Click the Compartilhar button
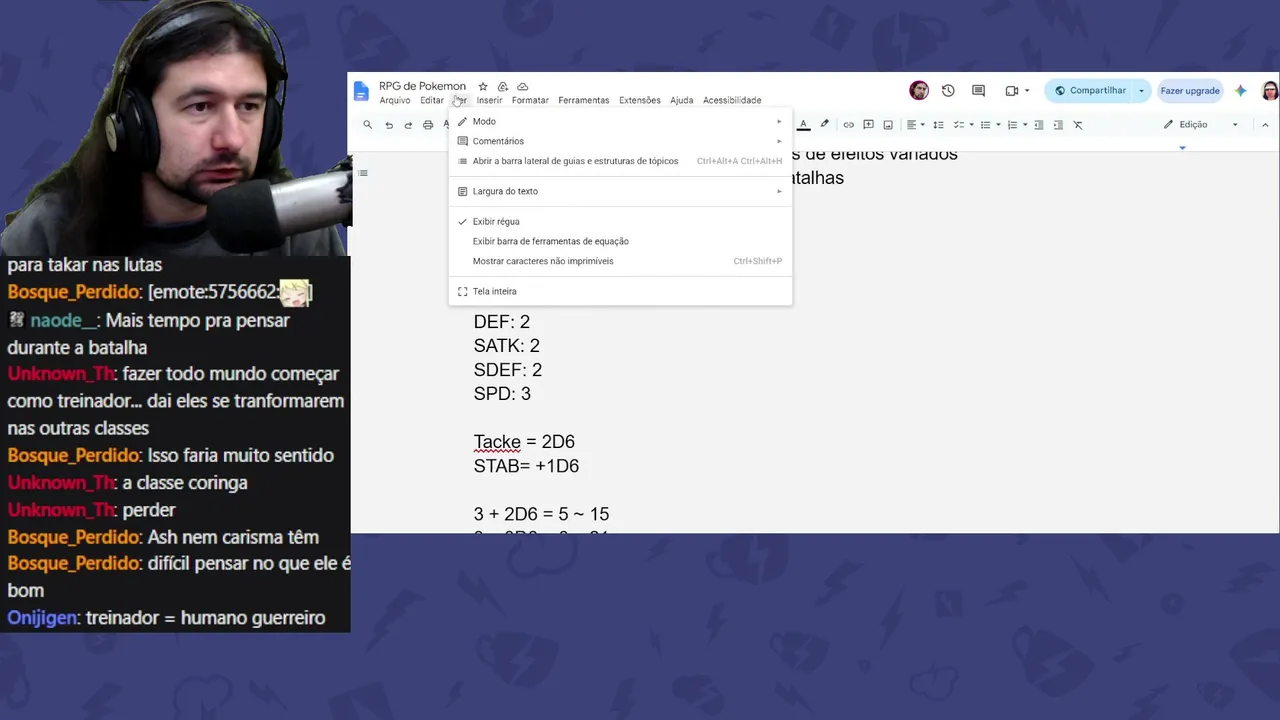Screen dimensions: 1280x720 pos(1089,91)
